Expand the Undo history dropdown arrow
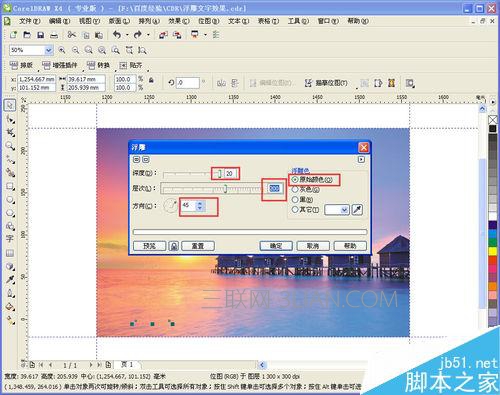Image resolution: width=500 pixels, height=395 pixels. (x=127, y=35)
